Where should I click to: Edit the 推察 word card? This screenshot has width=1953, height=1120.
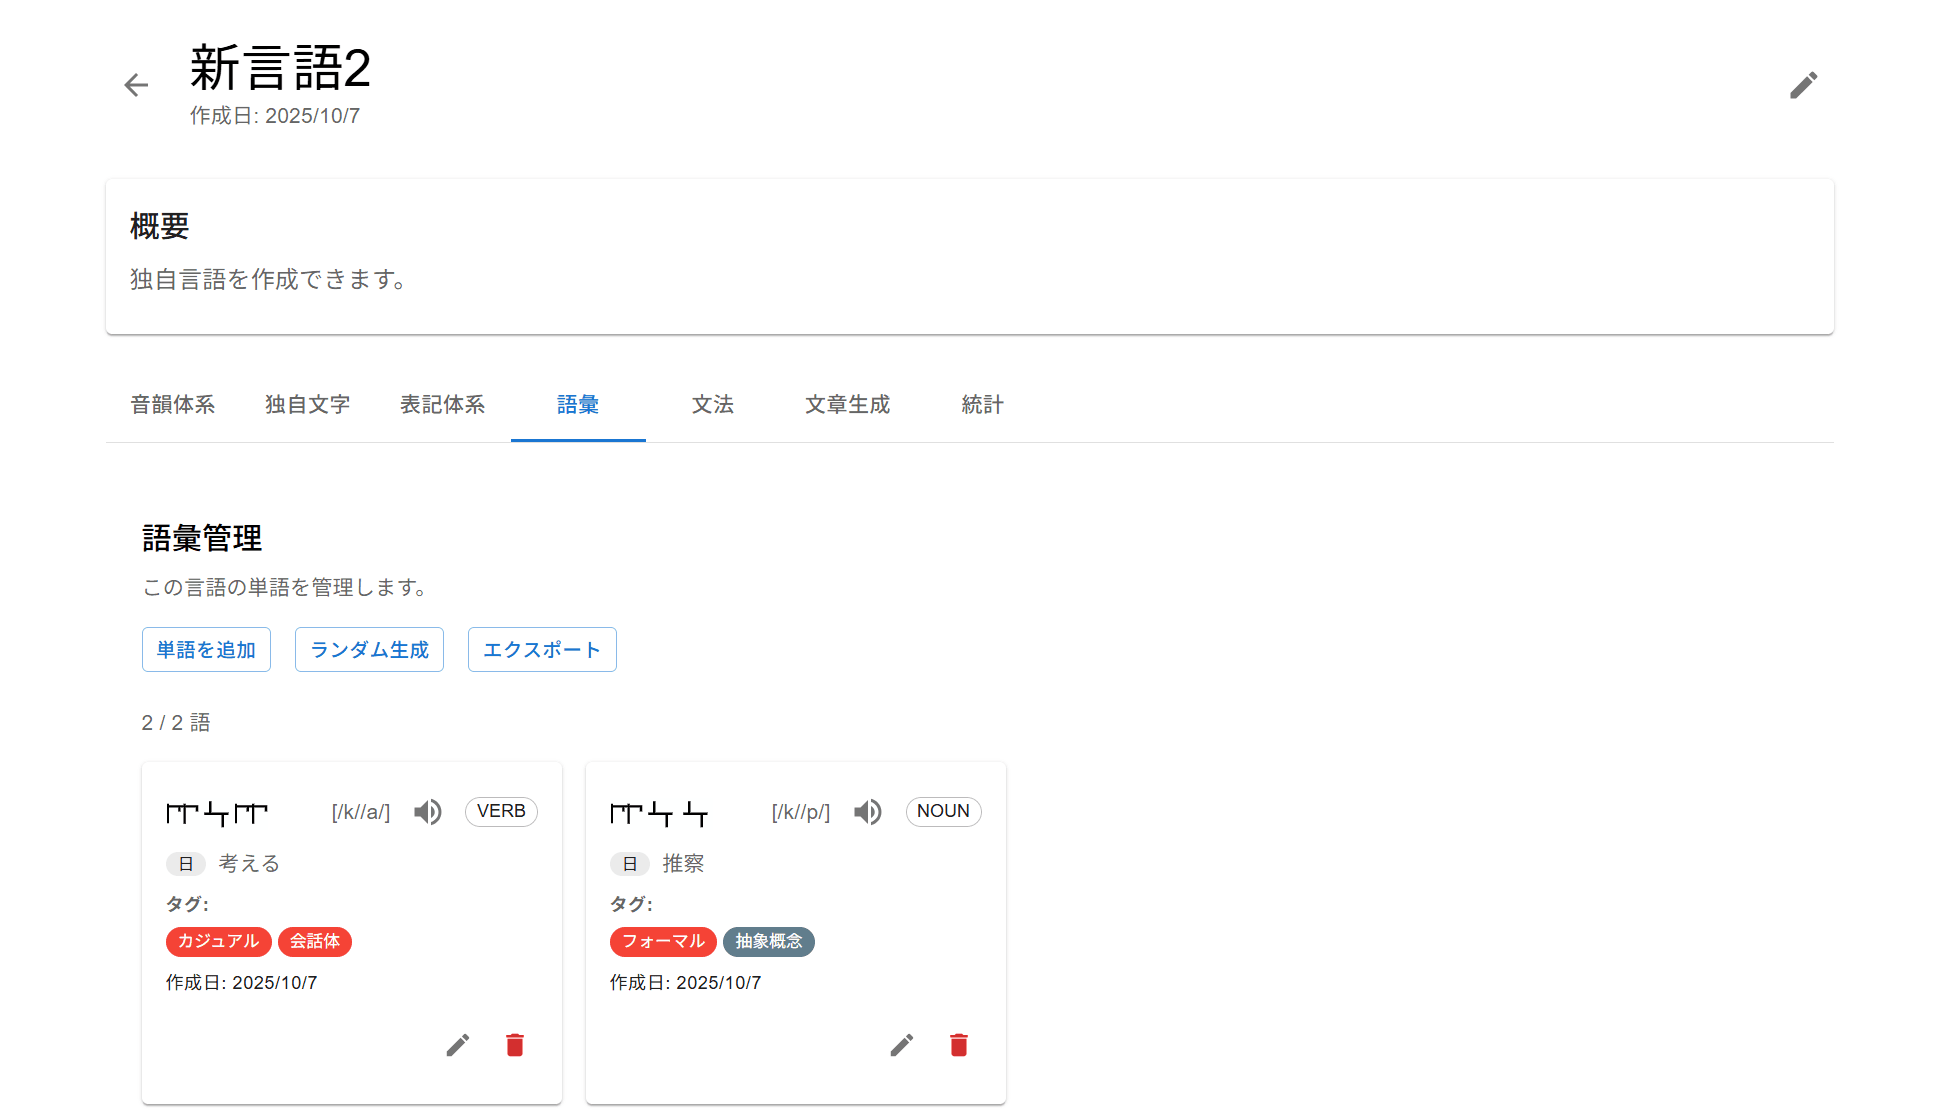(902, 1045)
